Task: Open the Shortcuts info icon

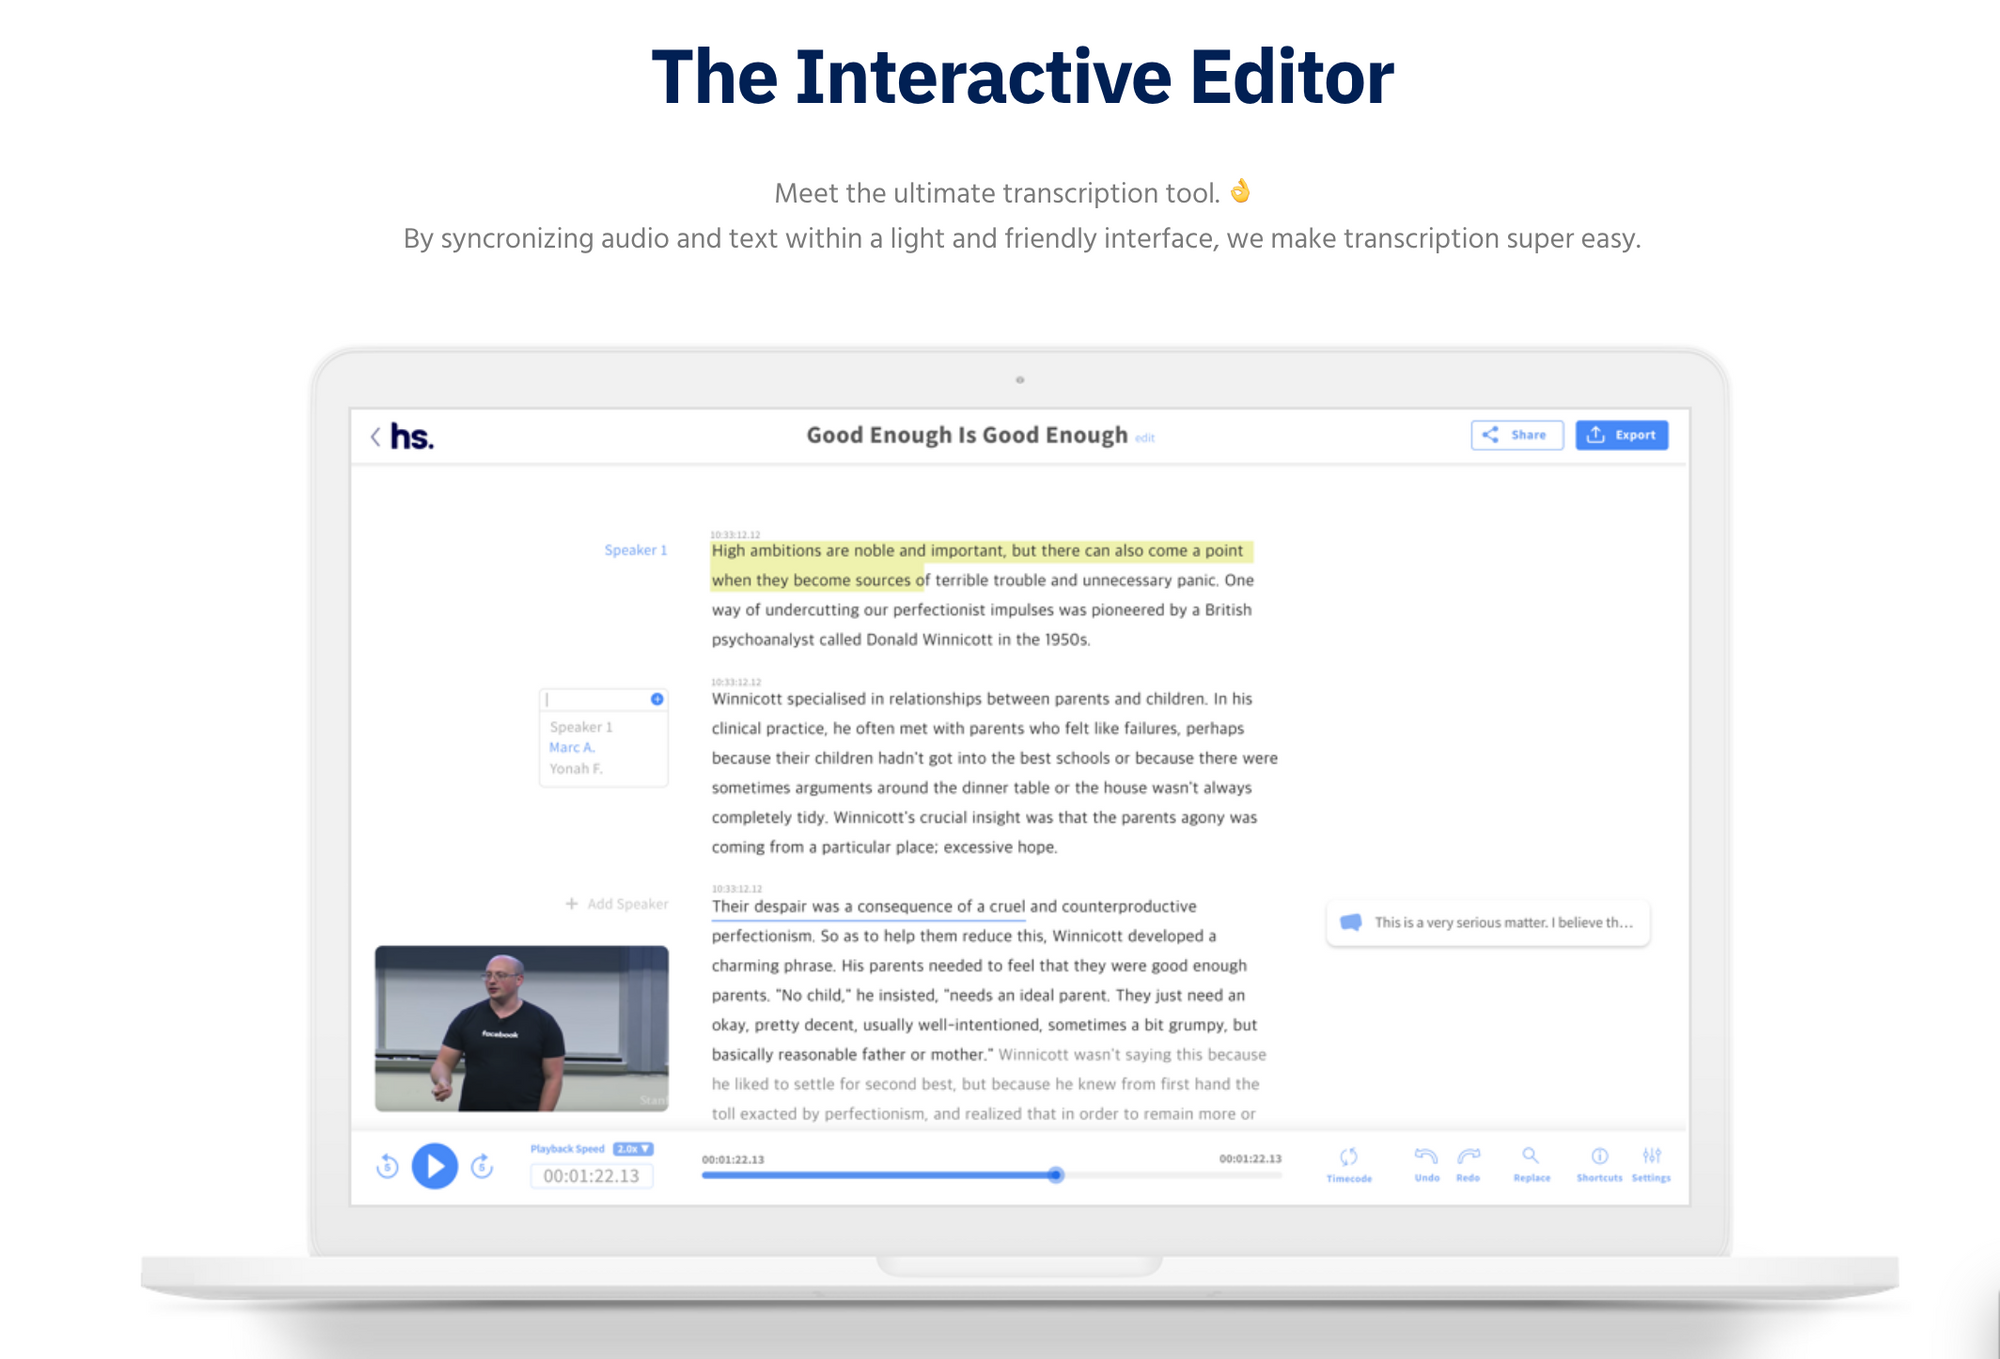Action: click(1599, 1157)
